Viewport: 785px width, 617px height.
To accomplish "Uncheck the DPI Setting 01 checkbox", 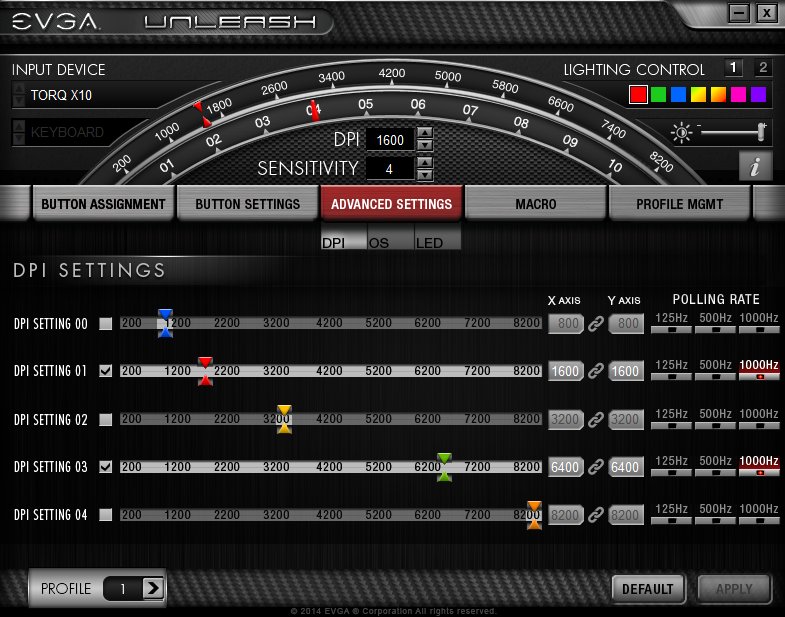I will (106, 371).
